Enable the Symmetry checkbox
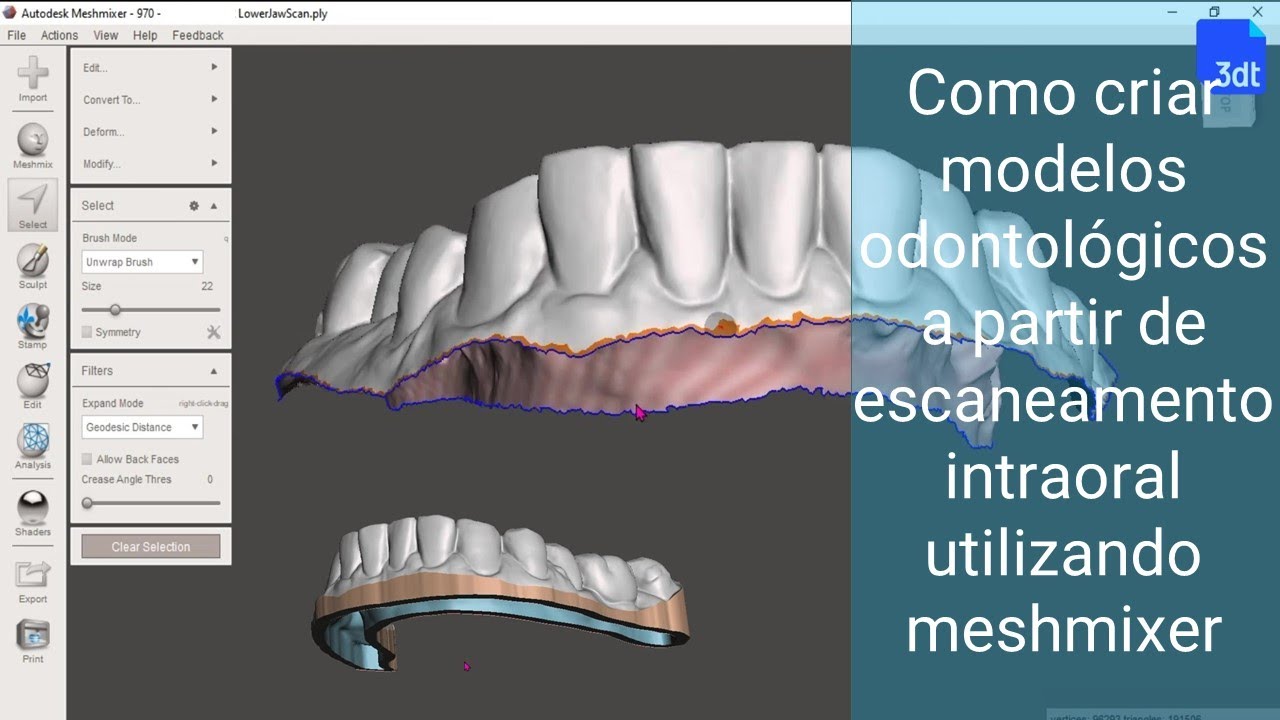 (87, 332)
